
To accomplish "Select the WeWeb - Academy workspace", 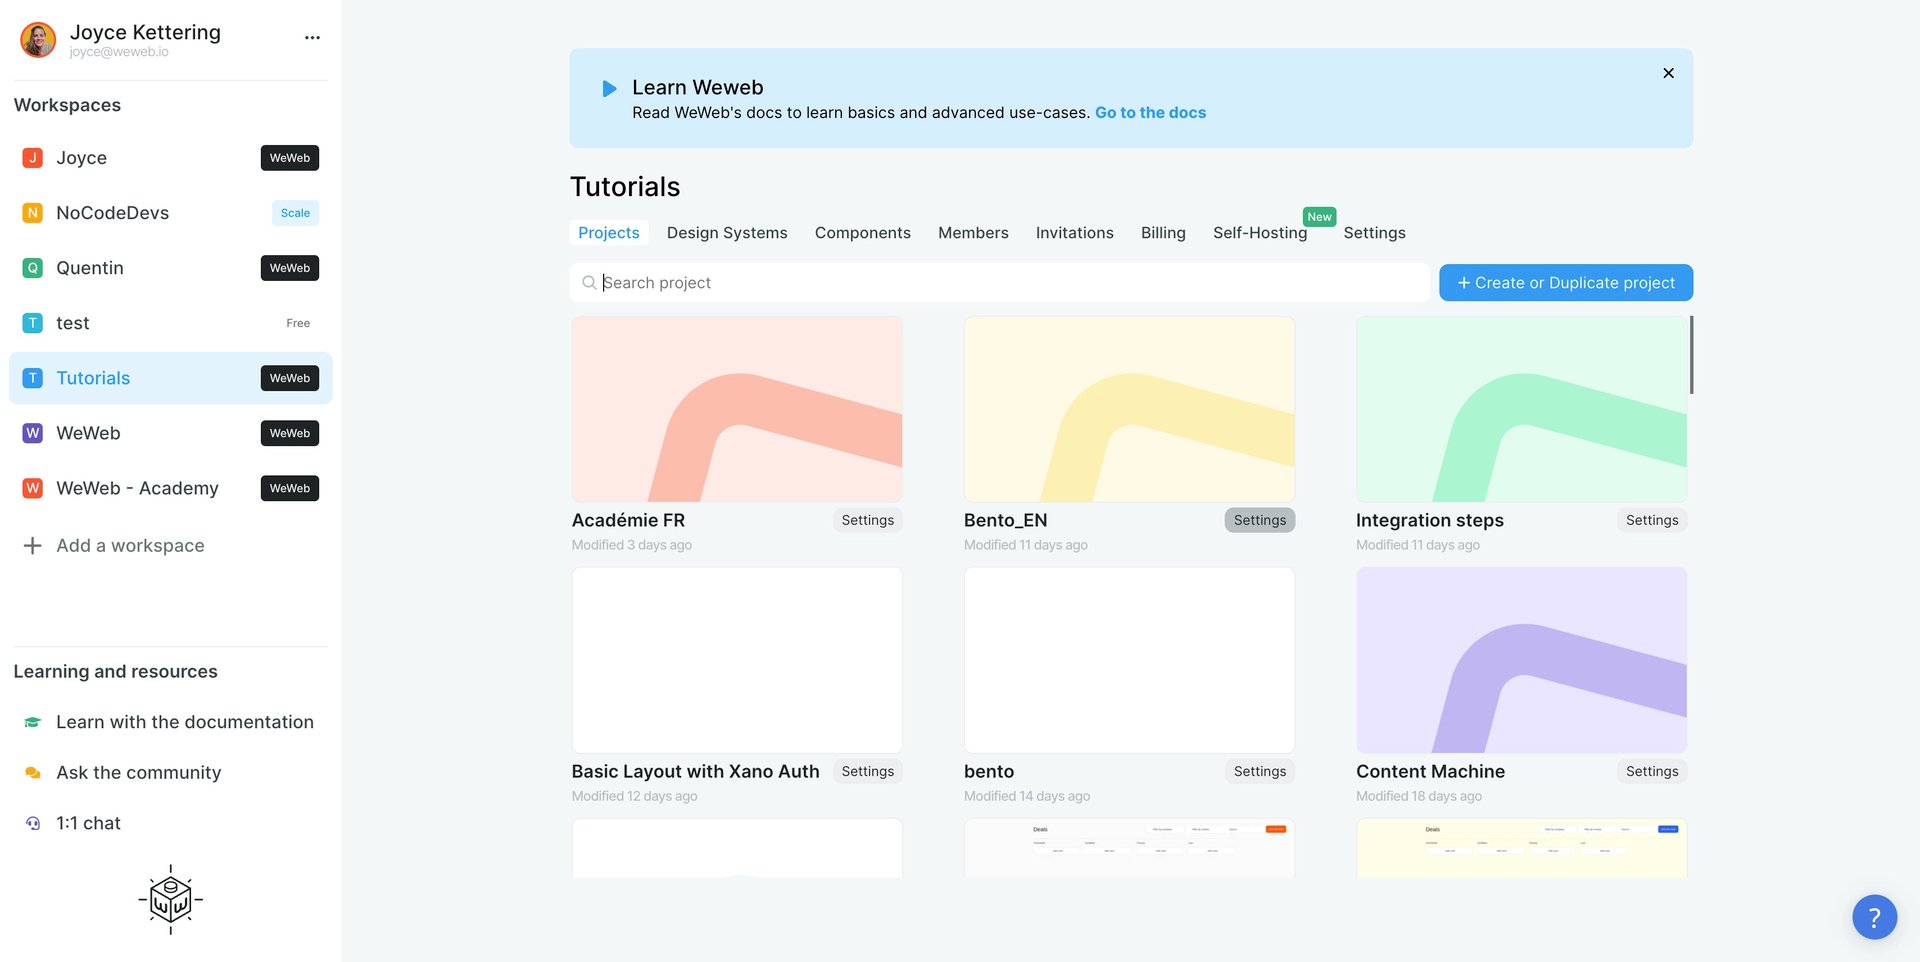I will (171, 488).
